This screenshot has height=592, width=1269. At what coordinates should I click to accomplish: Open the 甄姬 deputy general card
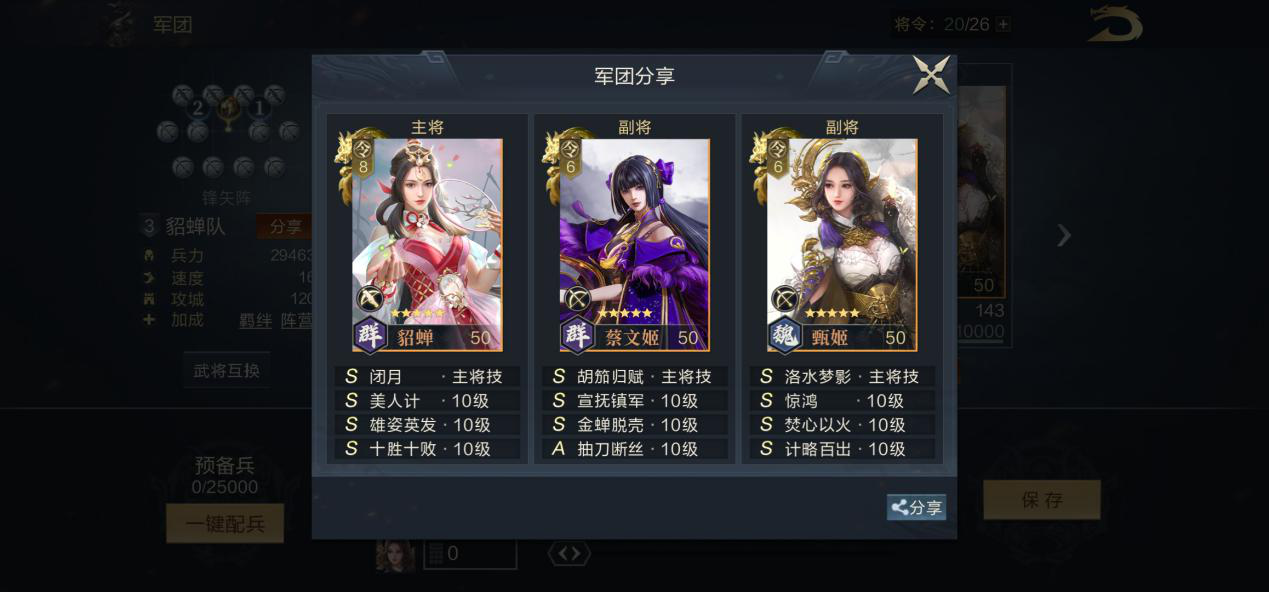tap(842, 245)
